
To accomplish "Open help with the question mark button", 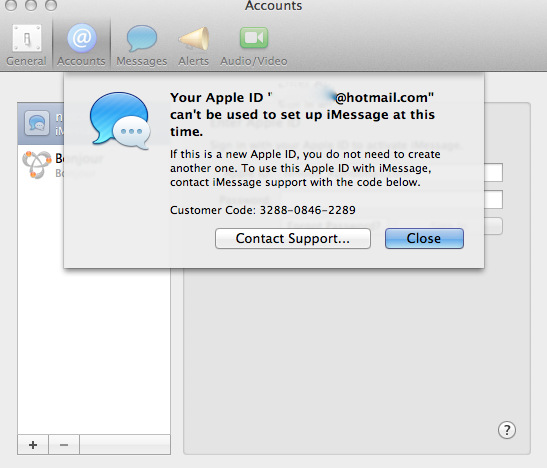I will coord(507,430).
